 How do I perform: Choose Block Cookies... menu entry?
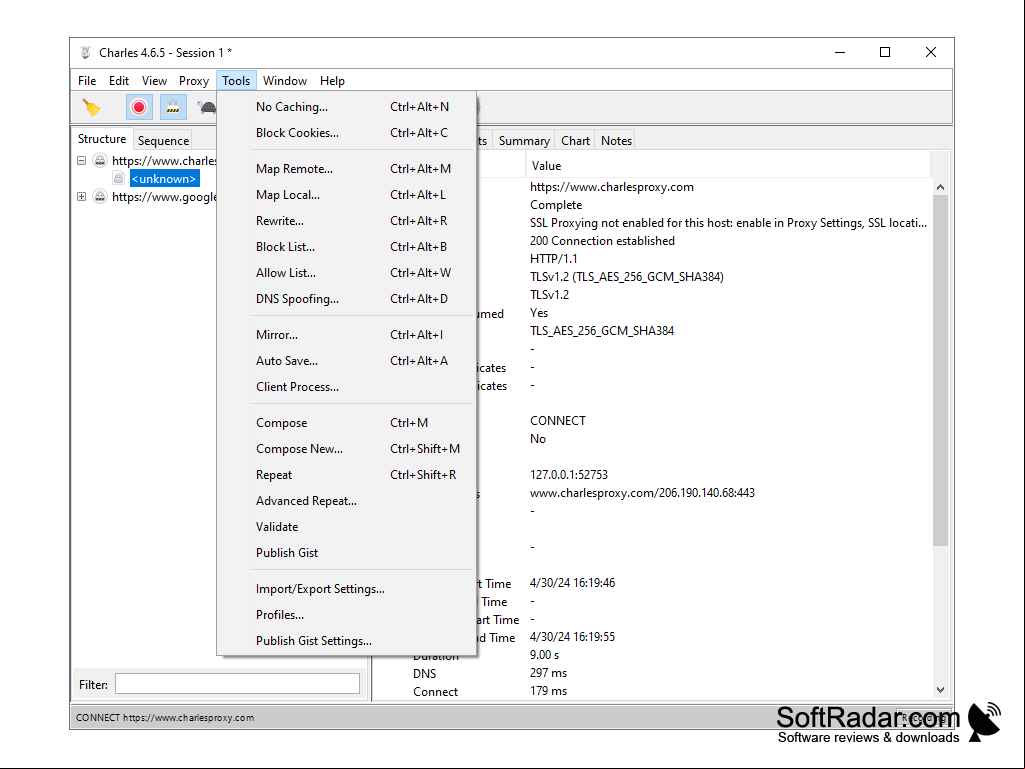click(x=346, y=133)
